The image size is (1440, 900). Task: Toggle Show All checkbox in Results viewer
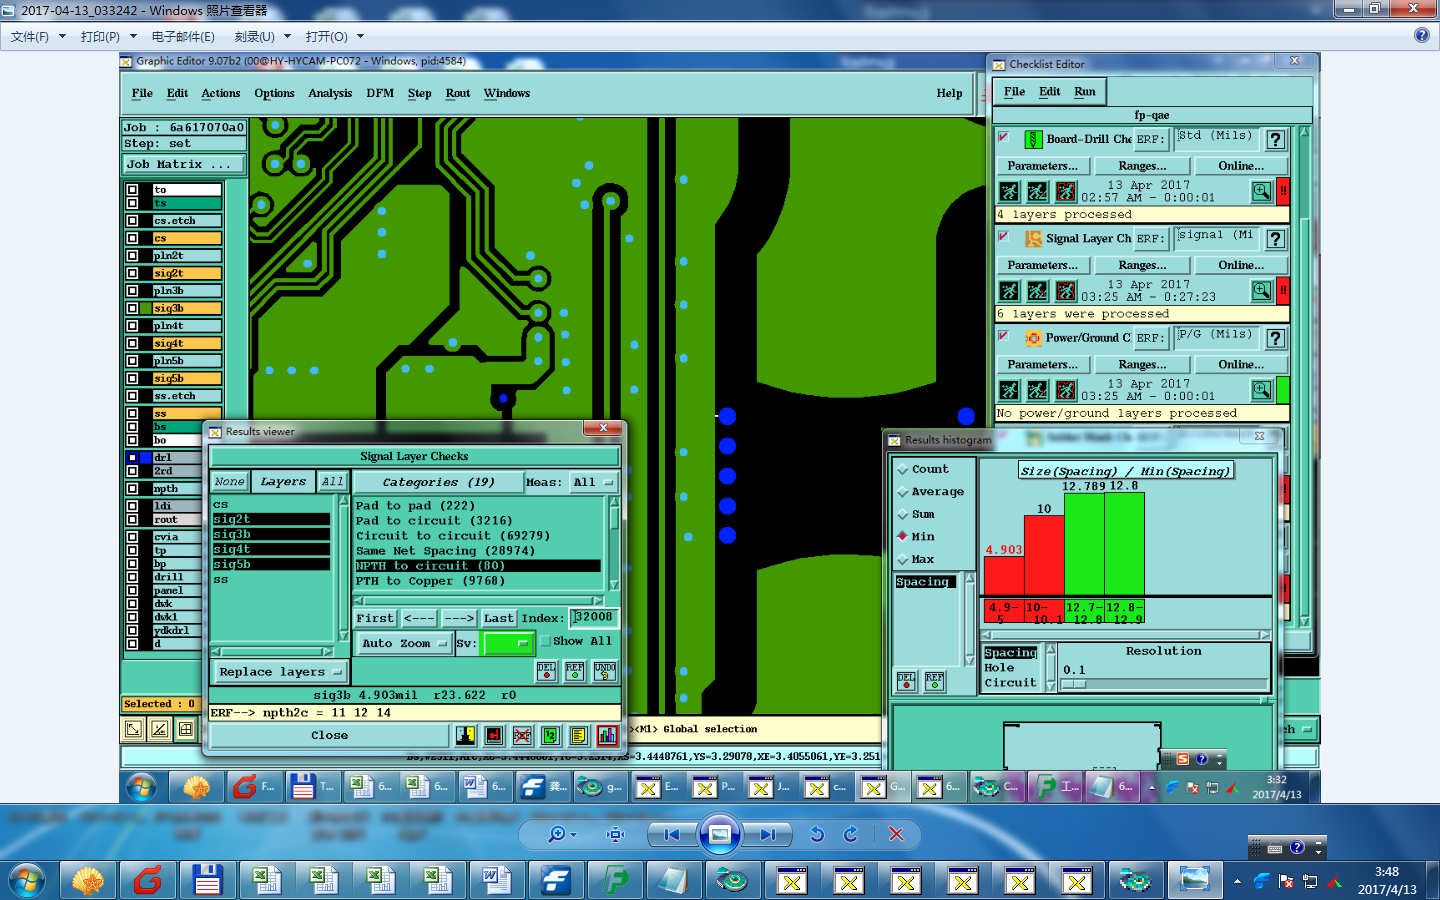tap(546, 642)
